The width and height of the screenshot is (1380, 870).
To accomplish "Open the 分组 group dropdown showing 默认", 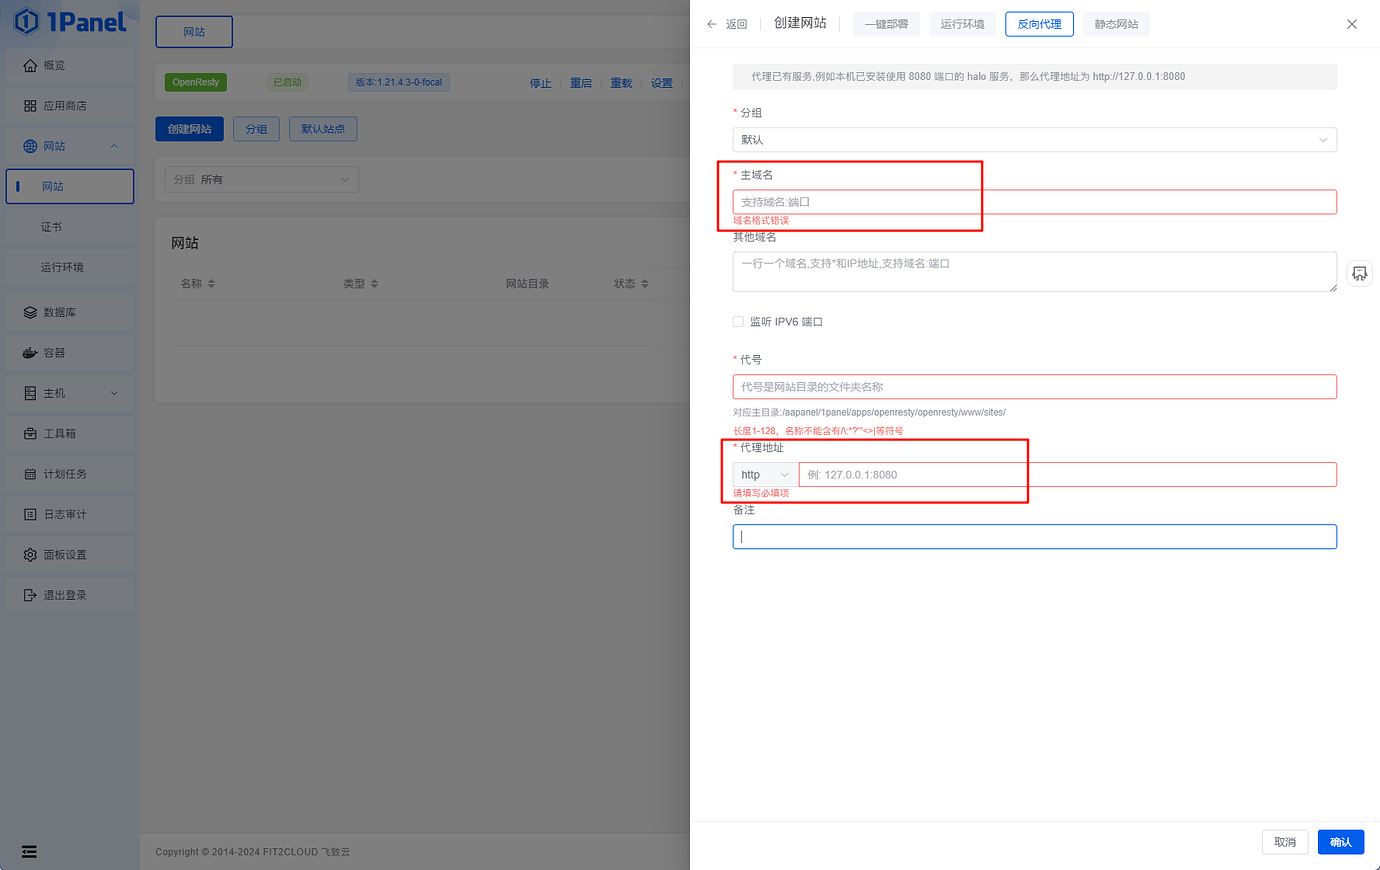I will point(1034,139).
